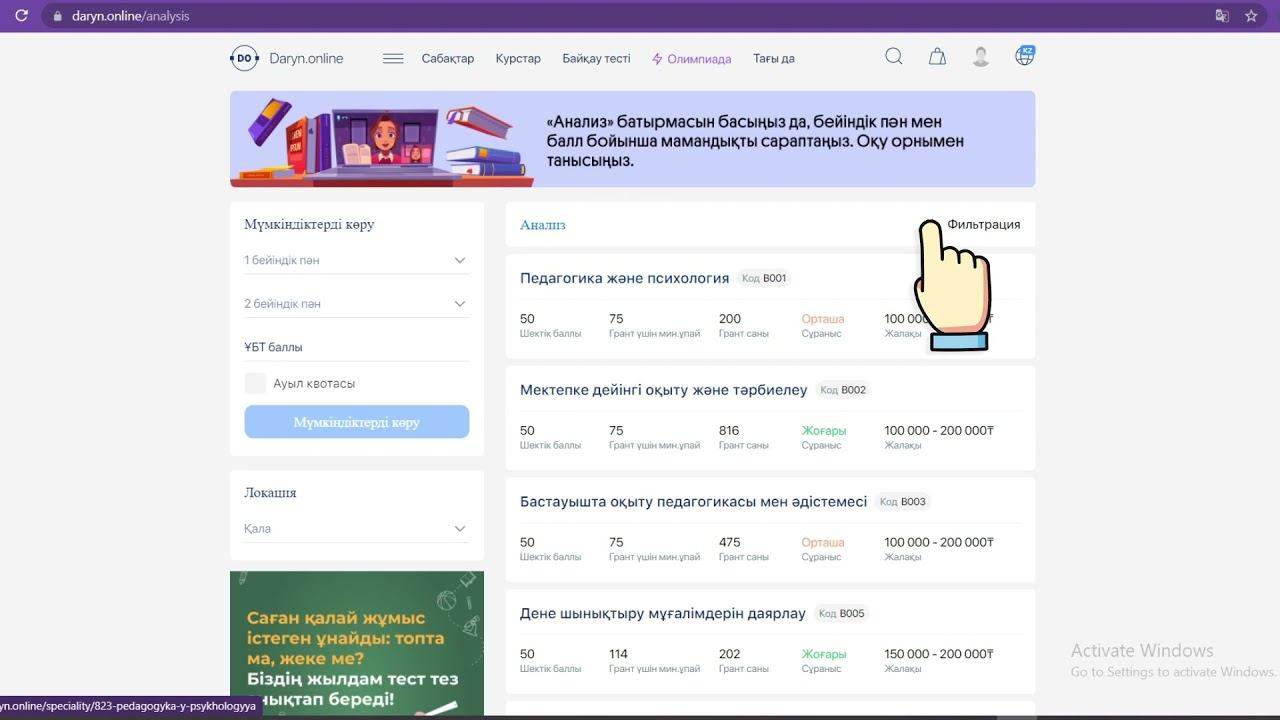Click the Анализ banner image
This screenshot has height=720, width=1280.
pyautogui.click(x=632, y=139)
